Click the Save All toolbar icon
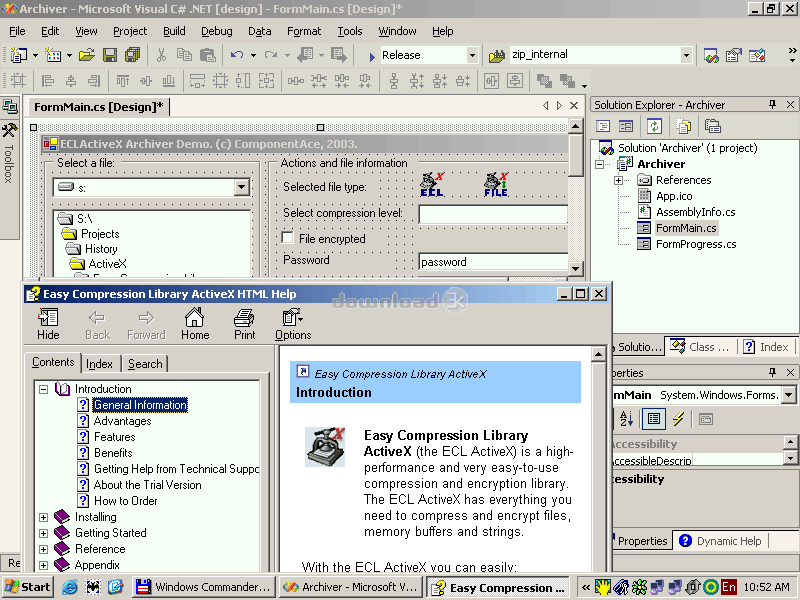Image resolution: width=800 pixels, height=600 pixels. point(133,55)
